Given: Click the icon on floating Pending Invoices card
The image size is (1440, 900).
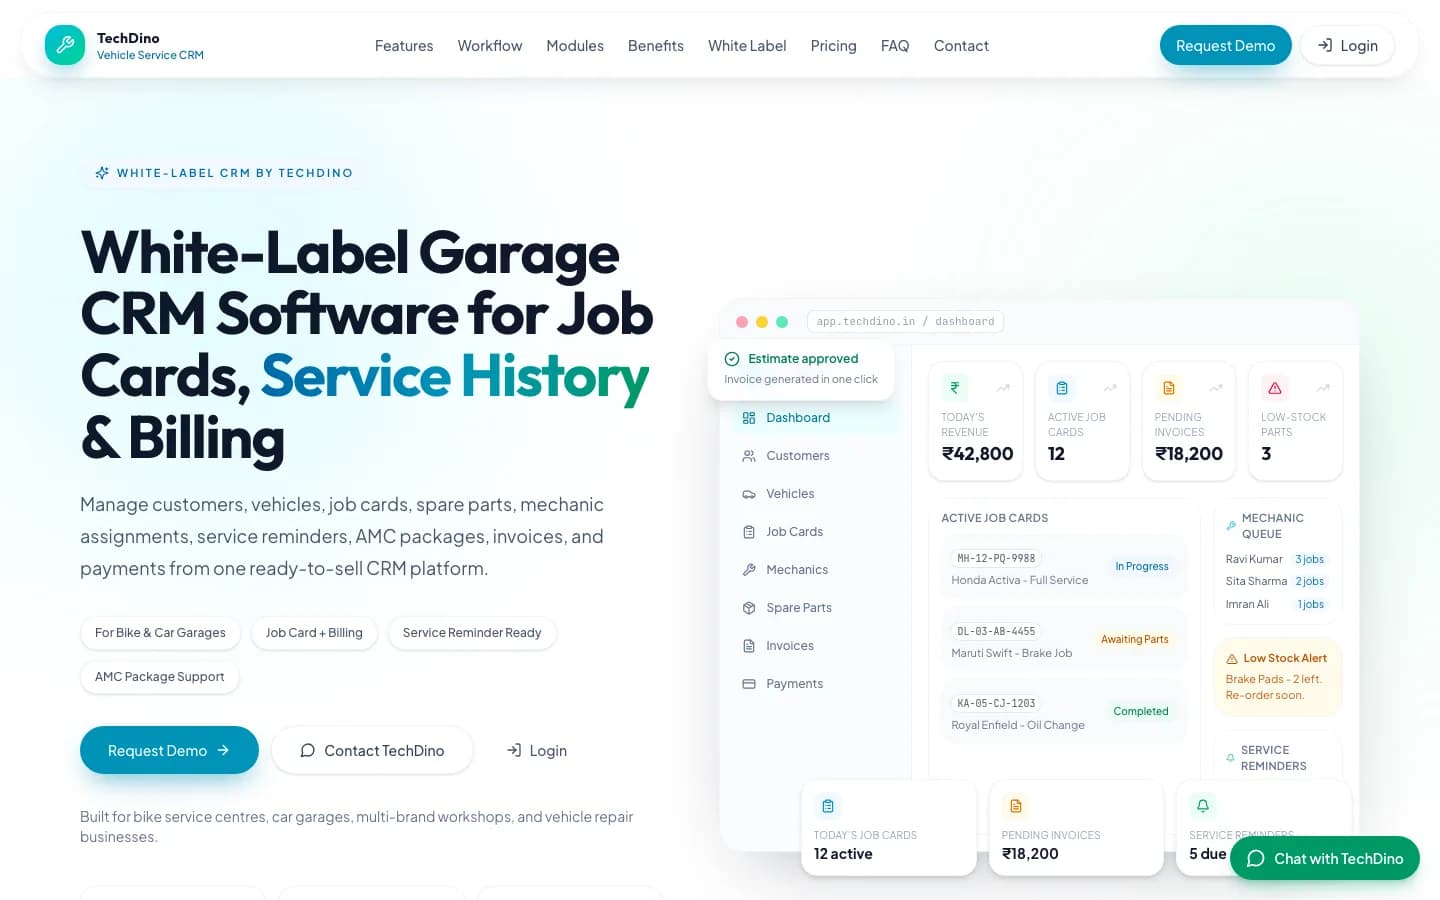Looking at the screenshot, I should 1016,806.
